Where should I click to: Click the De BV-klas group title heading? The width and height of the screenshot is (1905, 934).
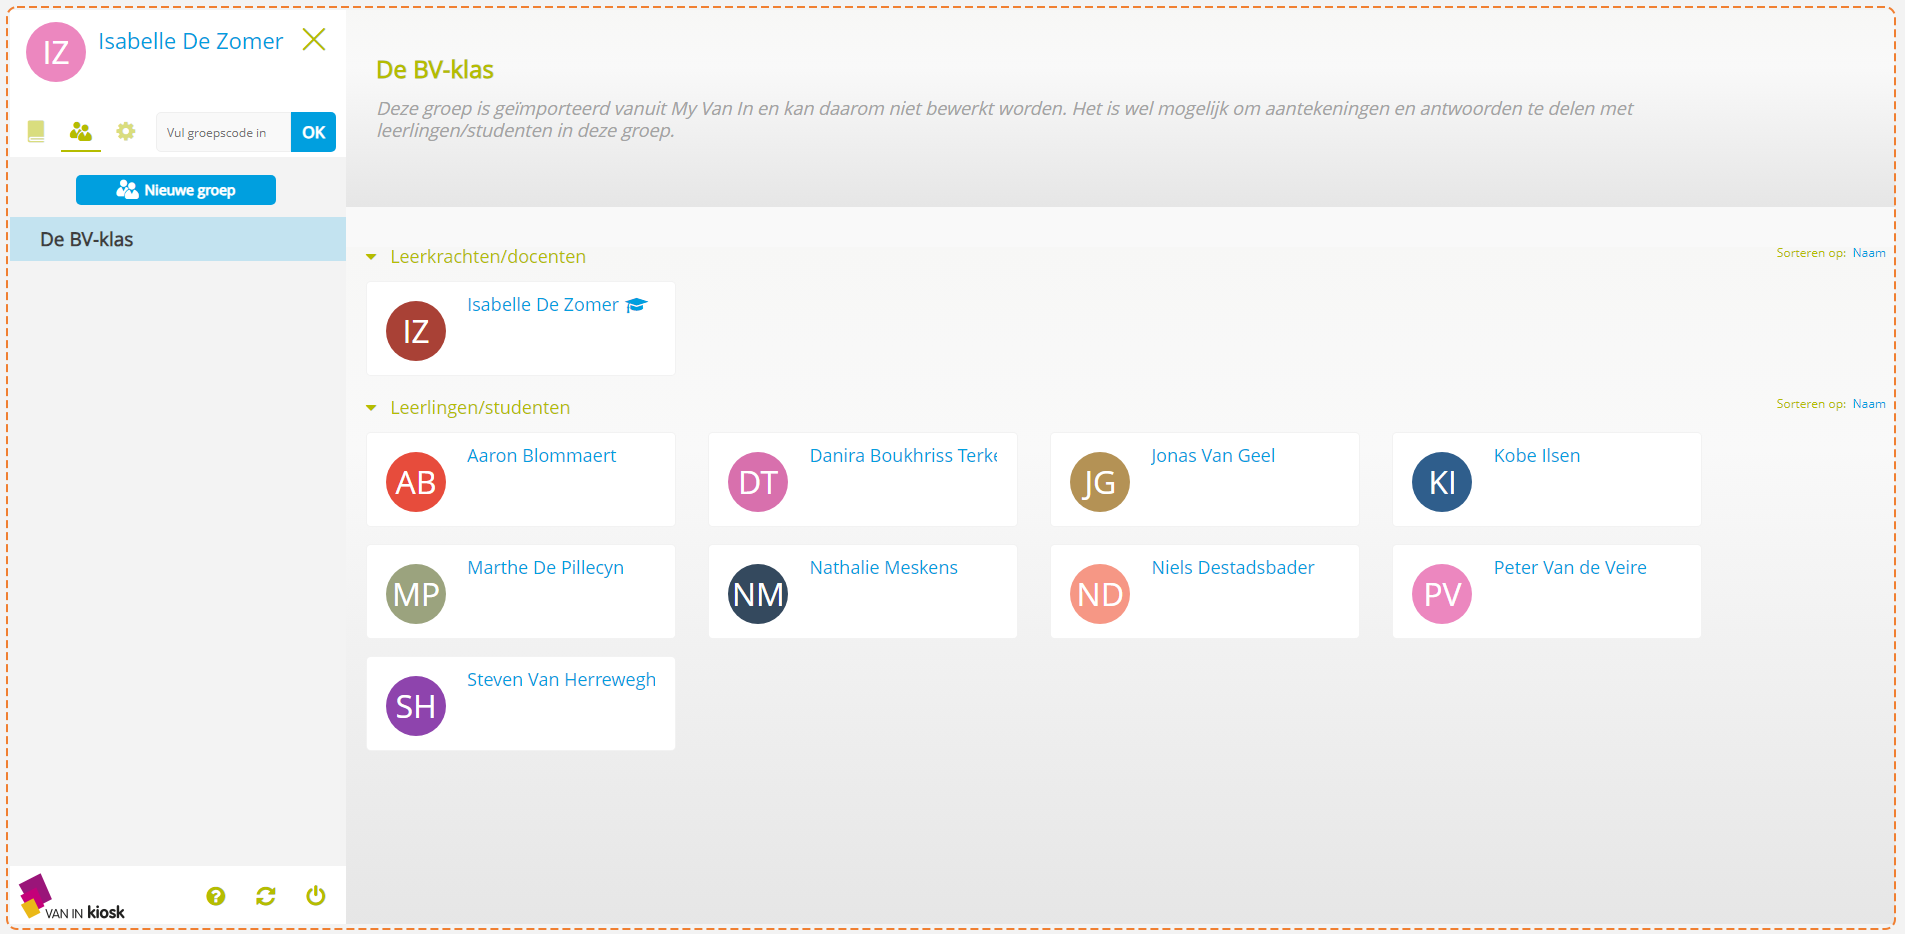pyautogui.click(x=435, y=70)
